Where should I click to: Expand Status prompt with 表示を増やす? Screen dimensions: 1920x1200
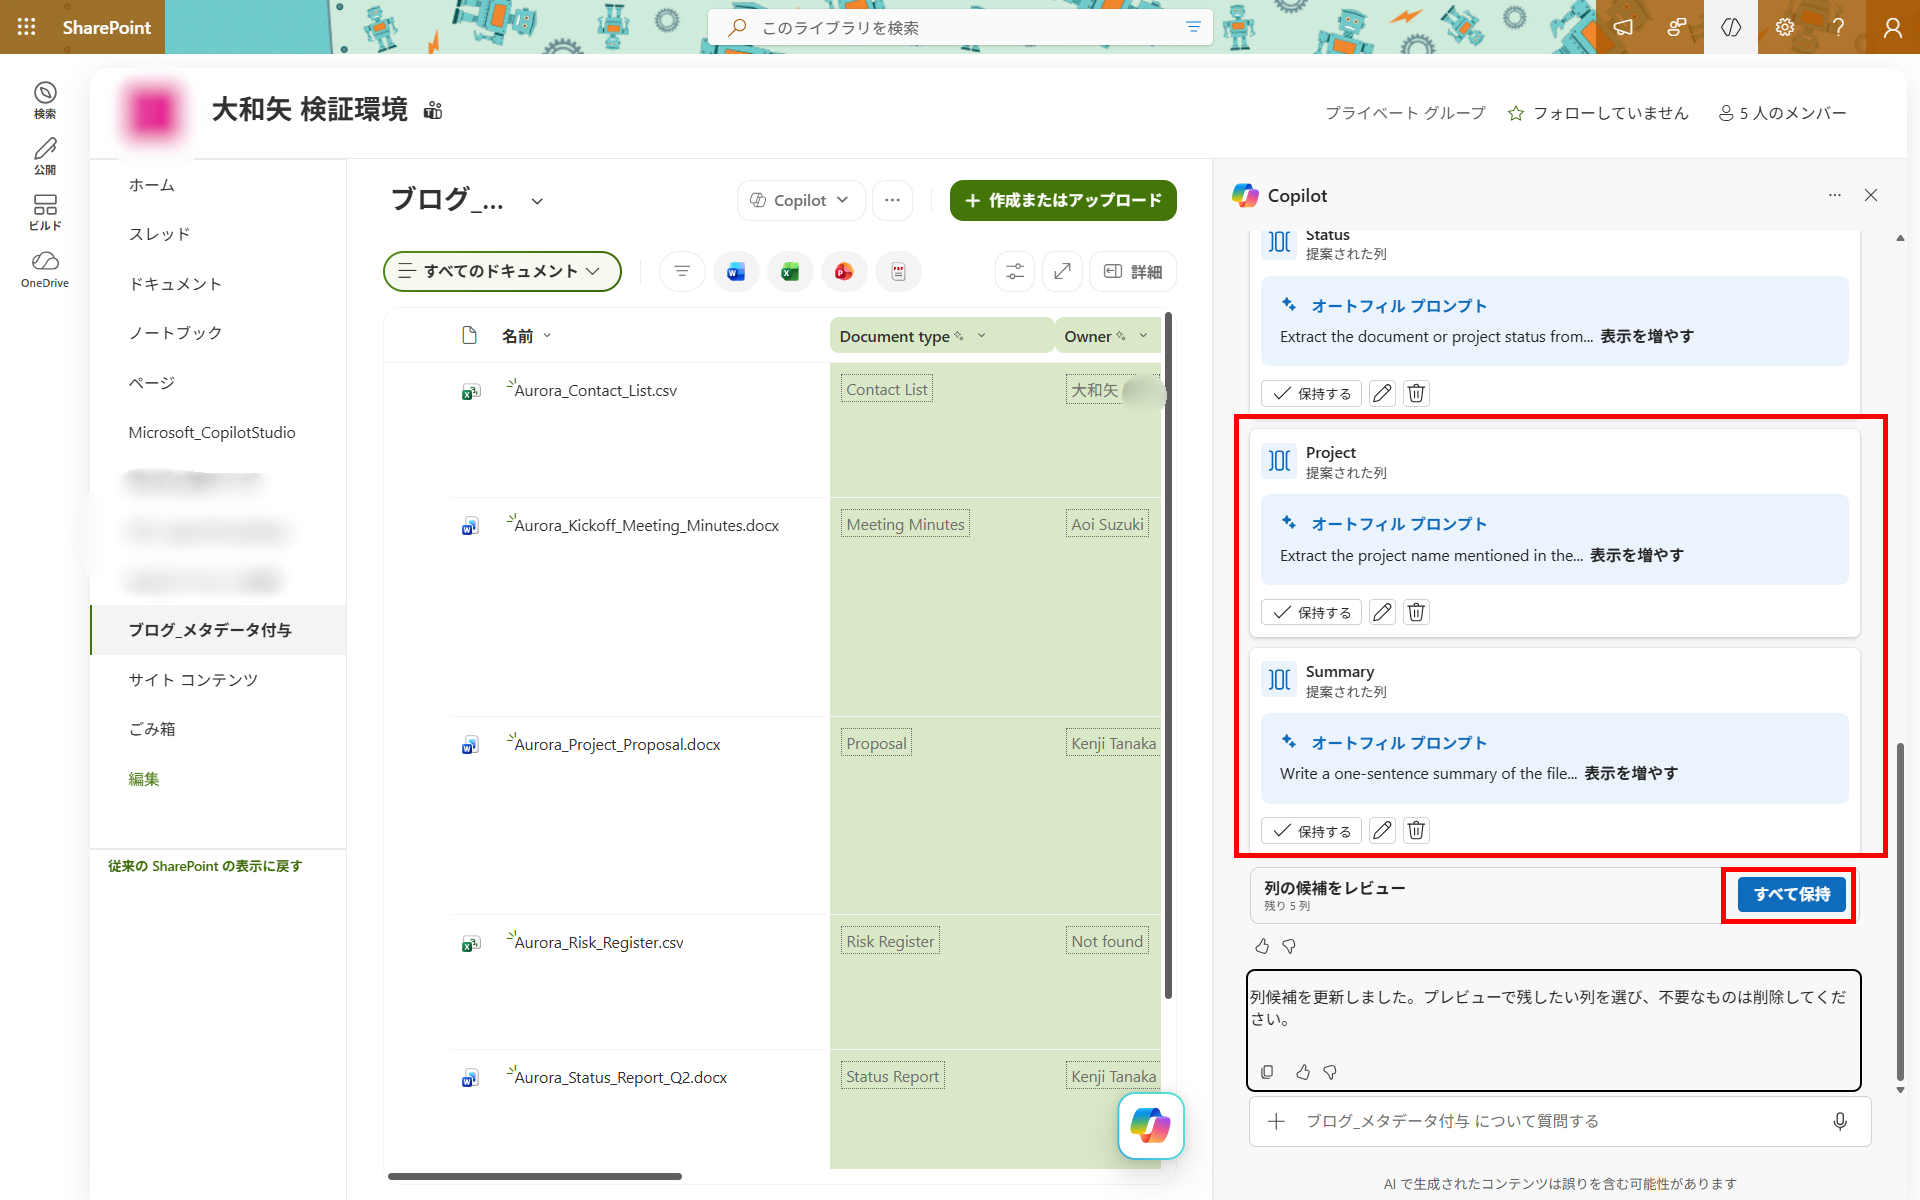tap(1646, 336)
